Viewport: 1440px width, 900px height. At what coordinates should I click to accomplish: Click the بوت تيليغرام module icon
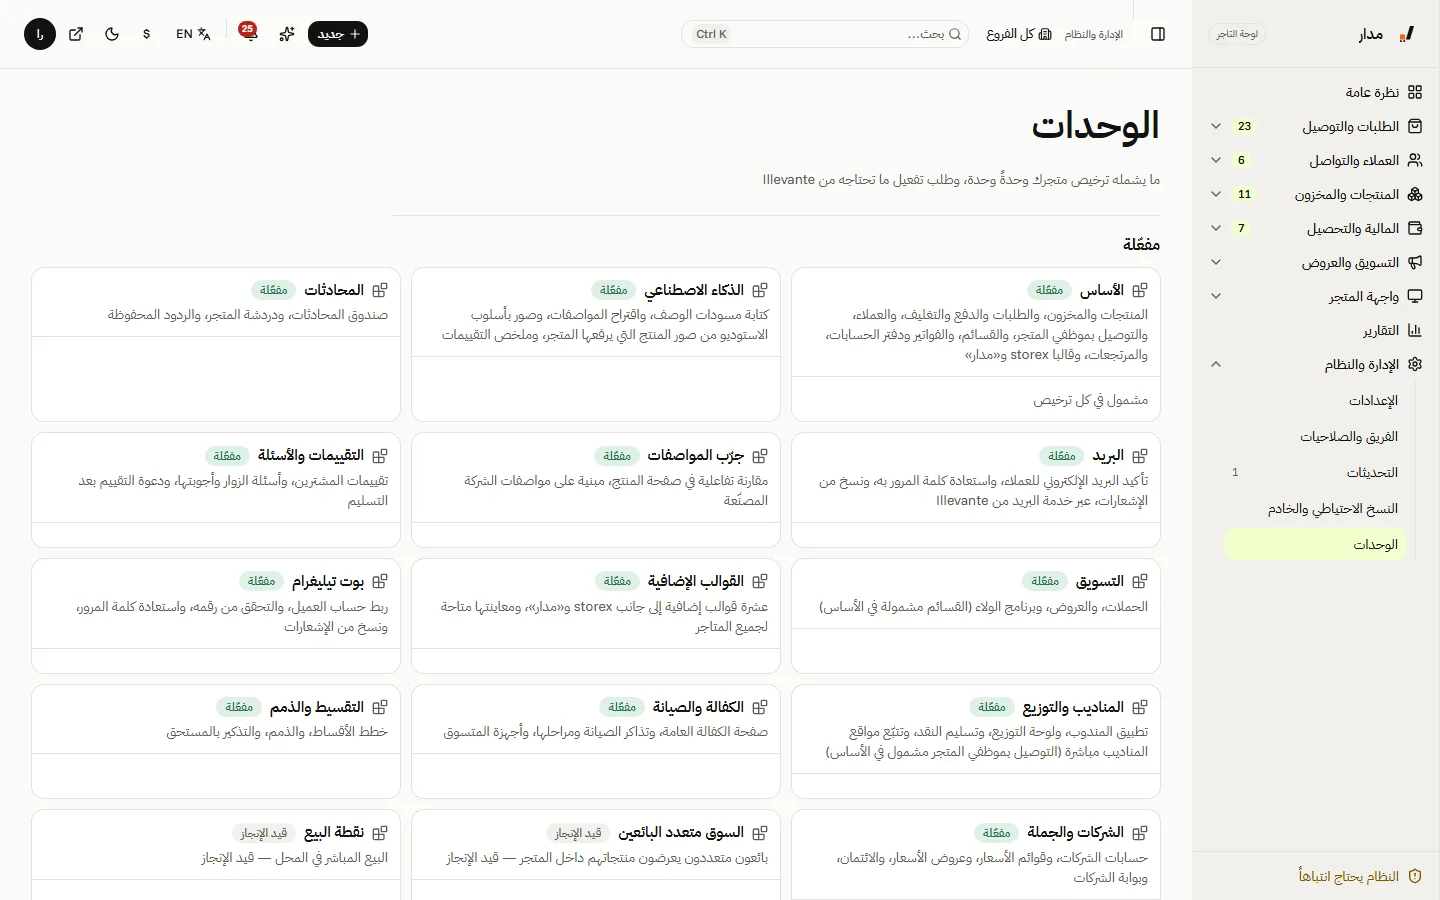click(380, 581)
